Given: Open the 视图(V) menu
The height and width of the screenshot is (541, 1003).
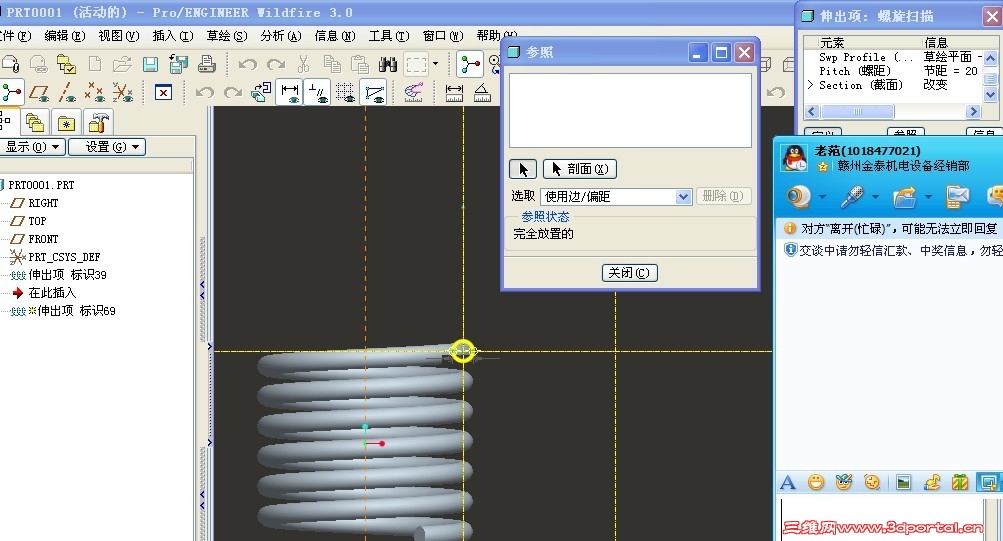Looking at the screenshot, I should (x=118, y=36).
